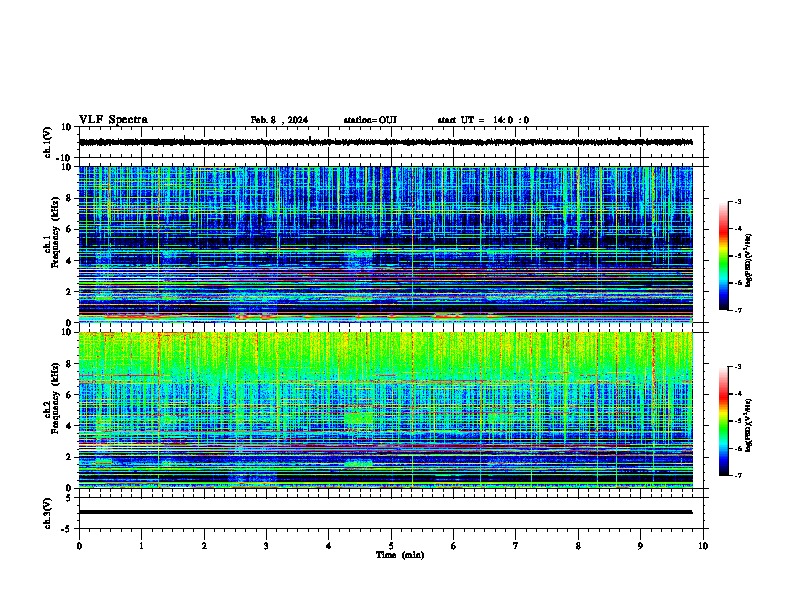Click the ch.1 spectrogram color scale bar
792x612 pixels.
(723, 256)
